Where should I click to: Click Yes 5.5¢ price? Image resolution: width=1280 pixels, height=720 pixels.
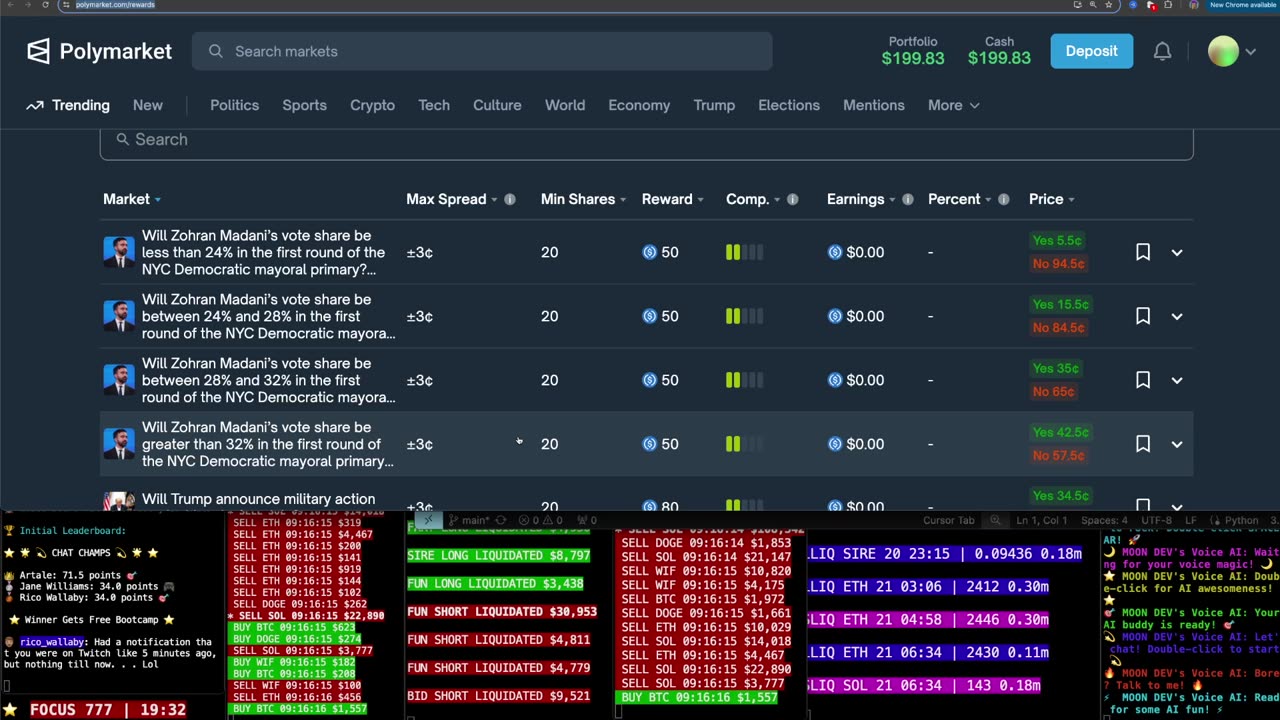click(x=1058, y=240)
